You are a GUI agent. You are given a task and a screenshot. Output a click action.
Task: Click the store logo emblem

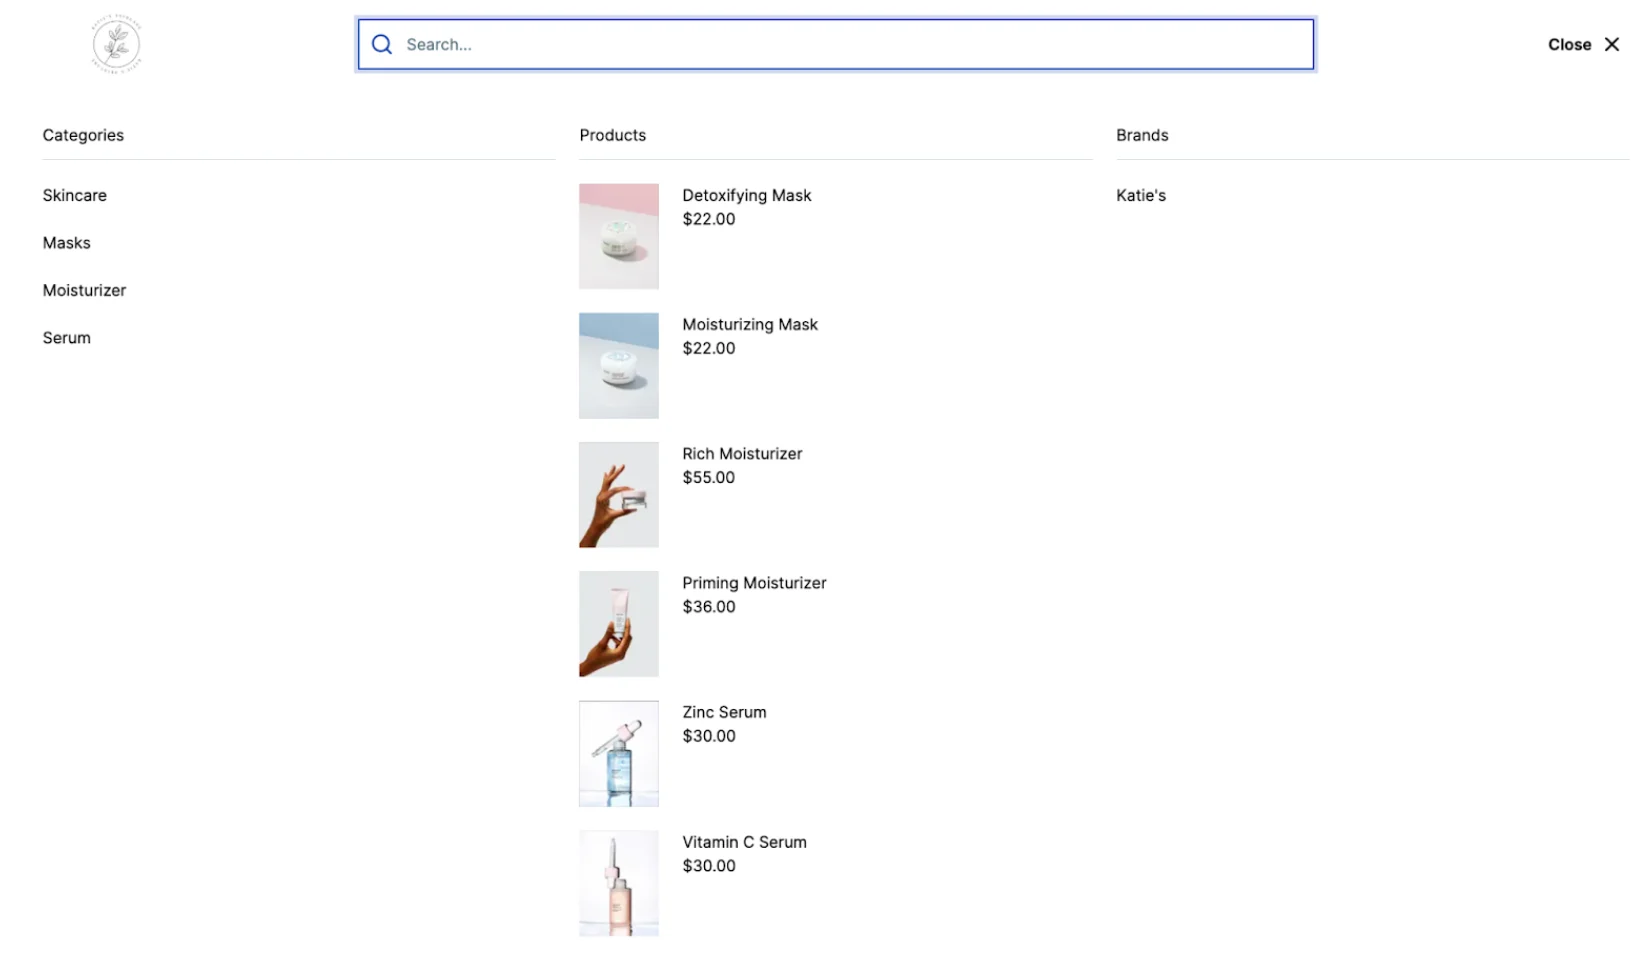(116, 44)
